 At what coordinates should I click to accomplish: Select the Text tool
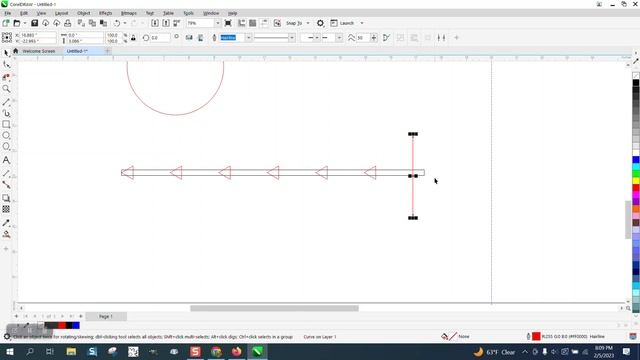tap(6, 160)
